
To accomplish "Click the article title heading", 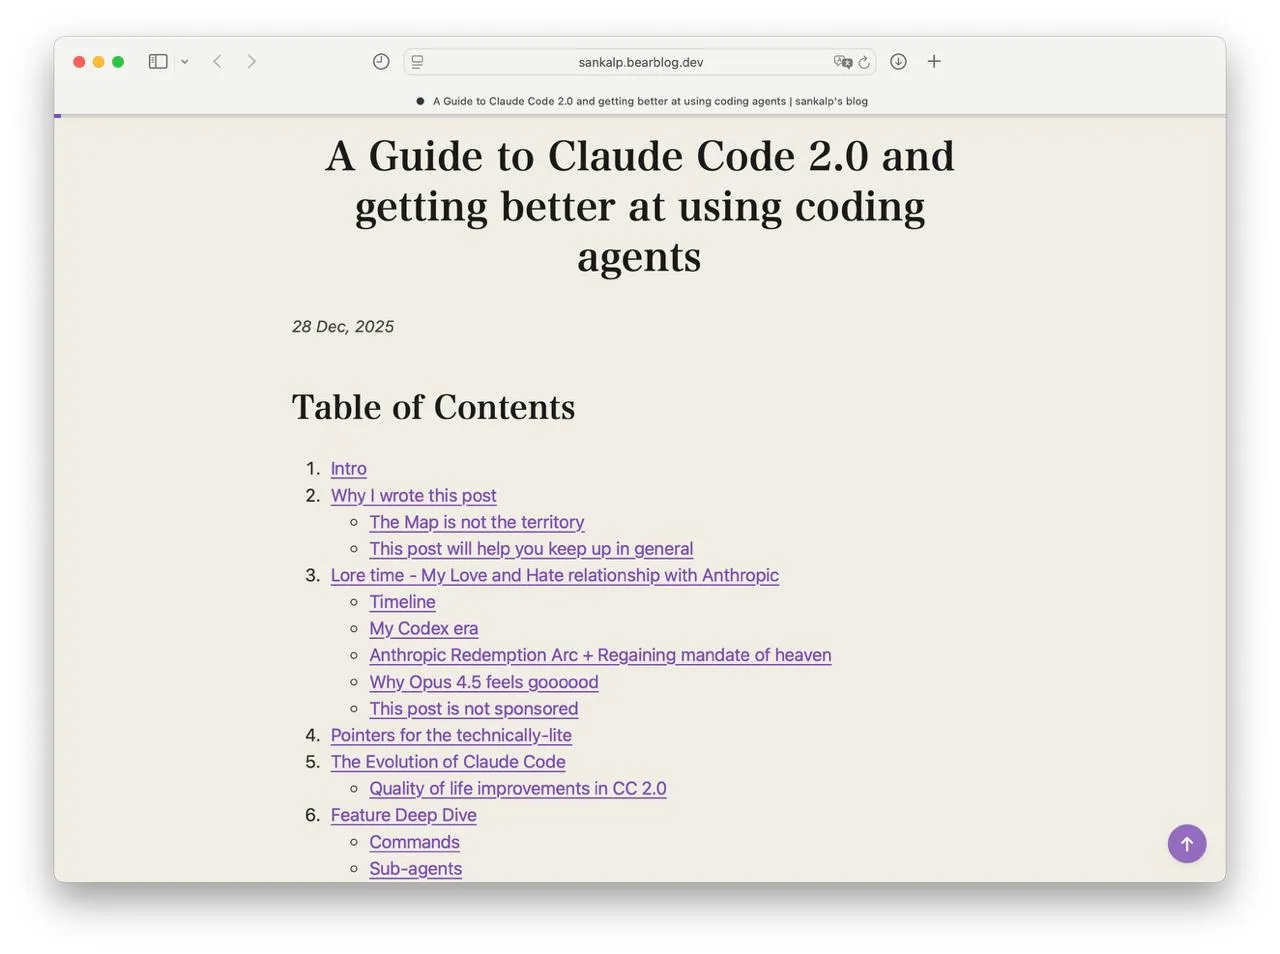I will tap(640, 206).
